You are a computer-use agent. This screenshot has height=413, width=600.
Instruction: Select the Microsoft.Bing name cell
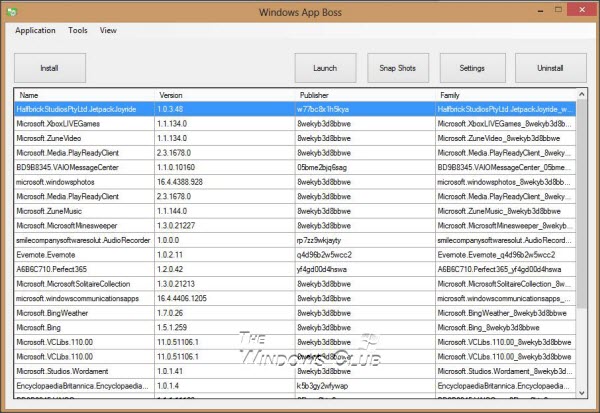tap(84, 327)
